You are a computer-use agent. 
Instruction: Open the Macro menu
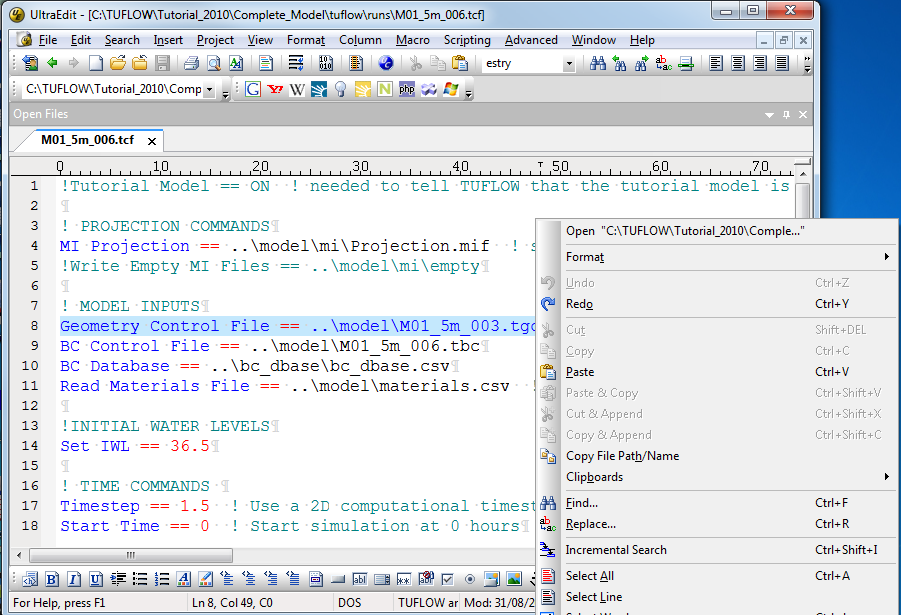pos(413,40)
